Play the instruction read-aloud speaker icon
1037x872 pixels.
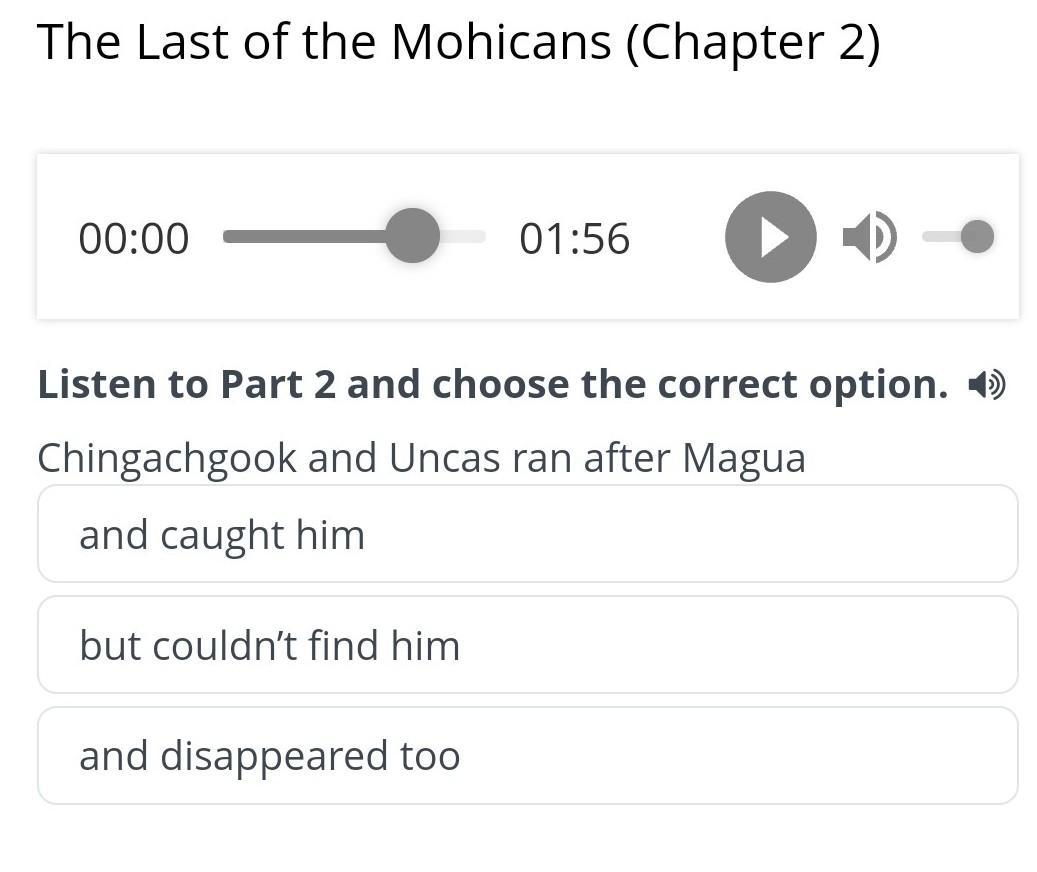[x=987, y=384]
